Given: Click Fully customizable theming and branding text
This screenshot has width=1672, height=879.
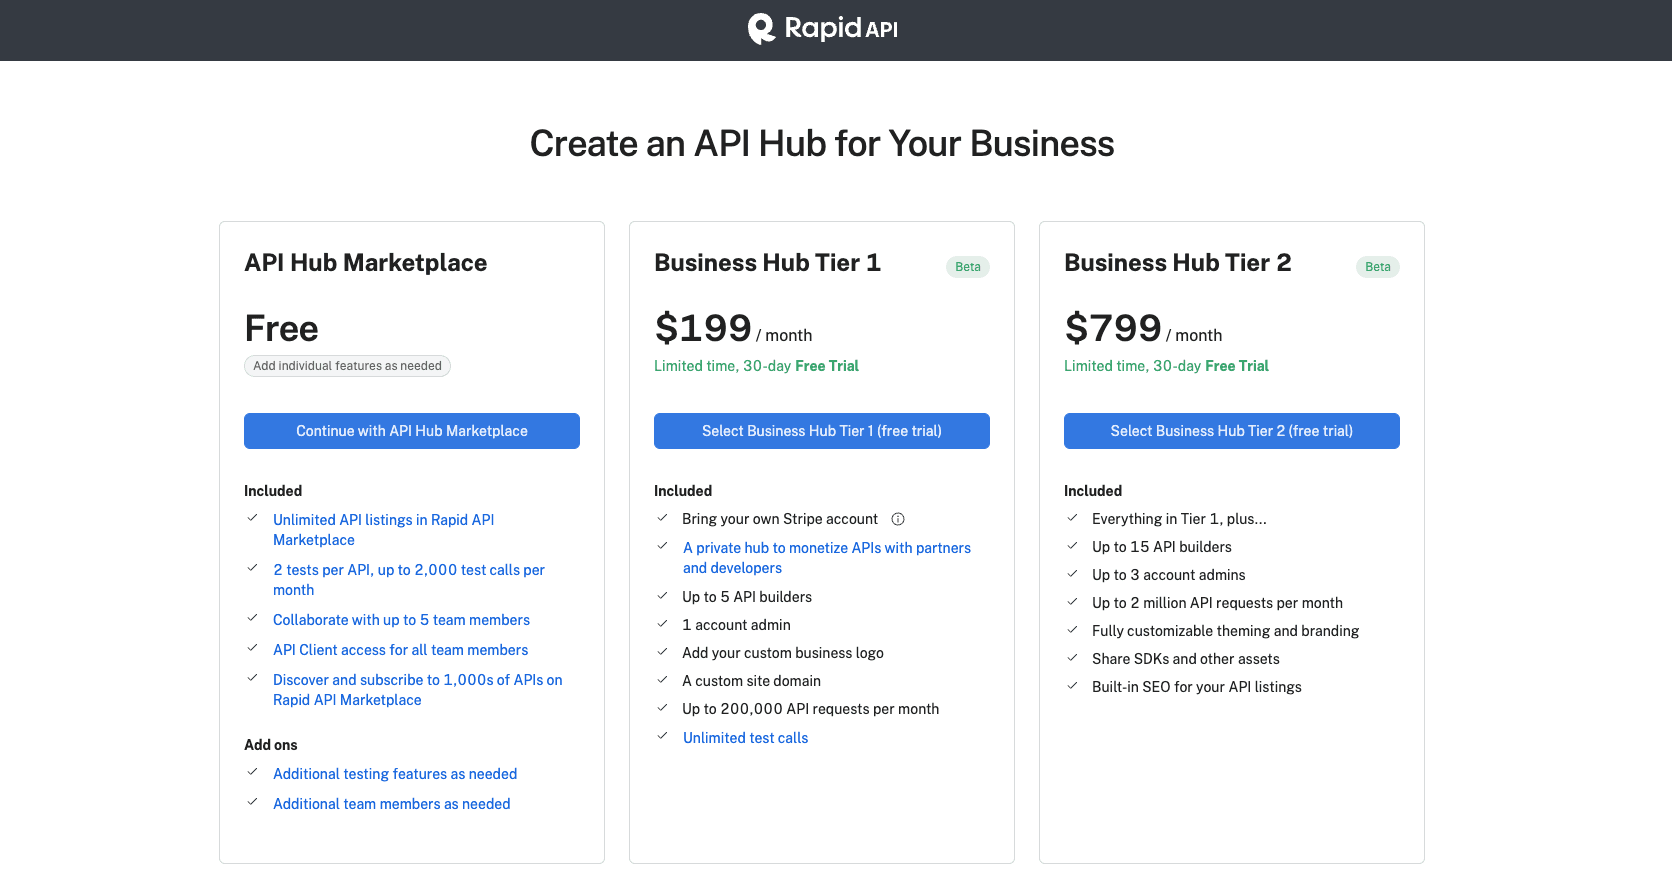Looking at the screenshot, I should [x=1225, y=631].
